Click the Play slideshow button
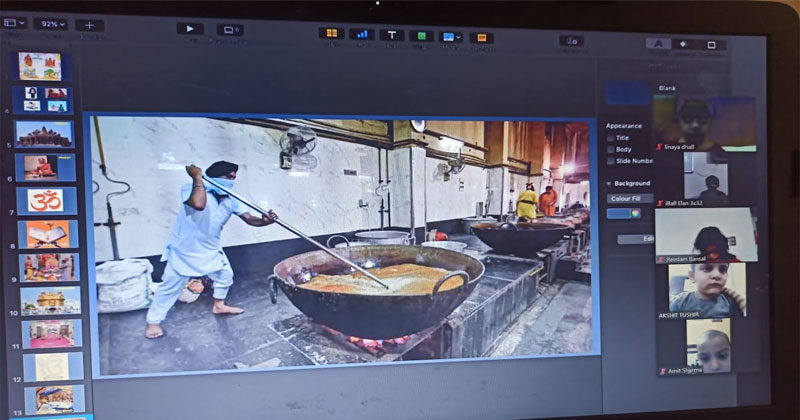This screenshot has height=420, width=800. pos(190,29)
